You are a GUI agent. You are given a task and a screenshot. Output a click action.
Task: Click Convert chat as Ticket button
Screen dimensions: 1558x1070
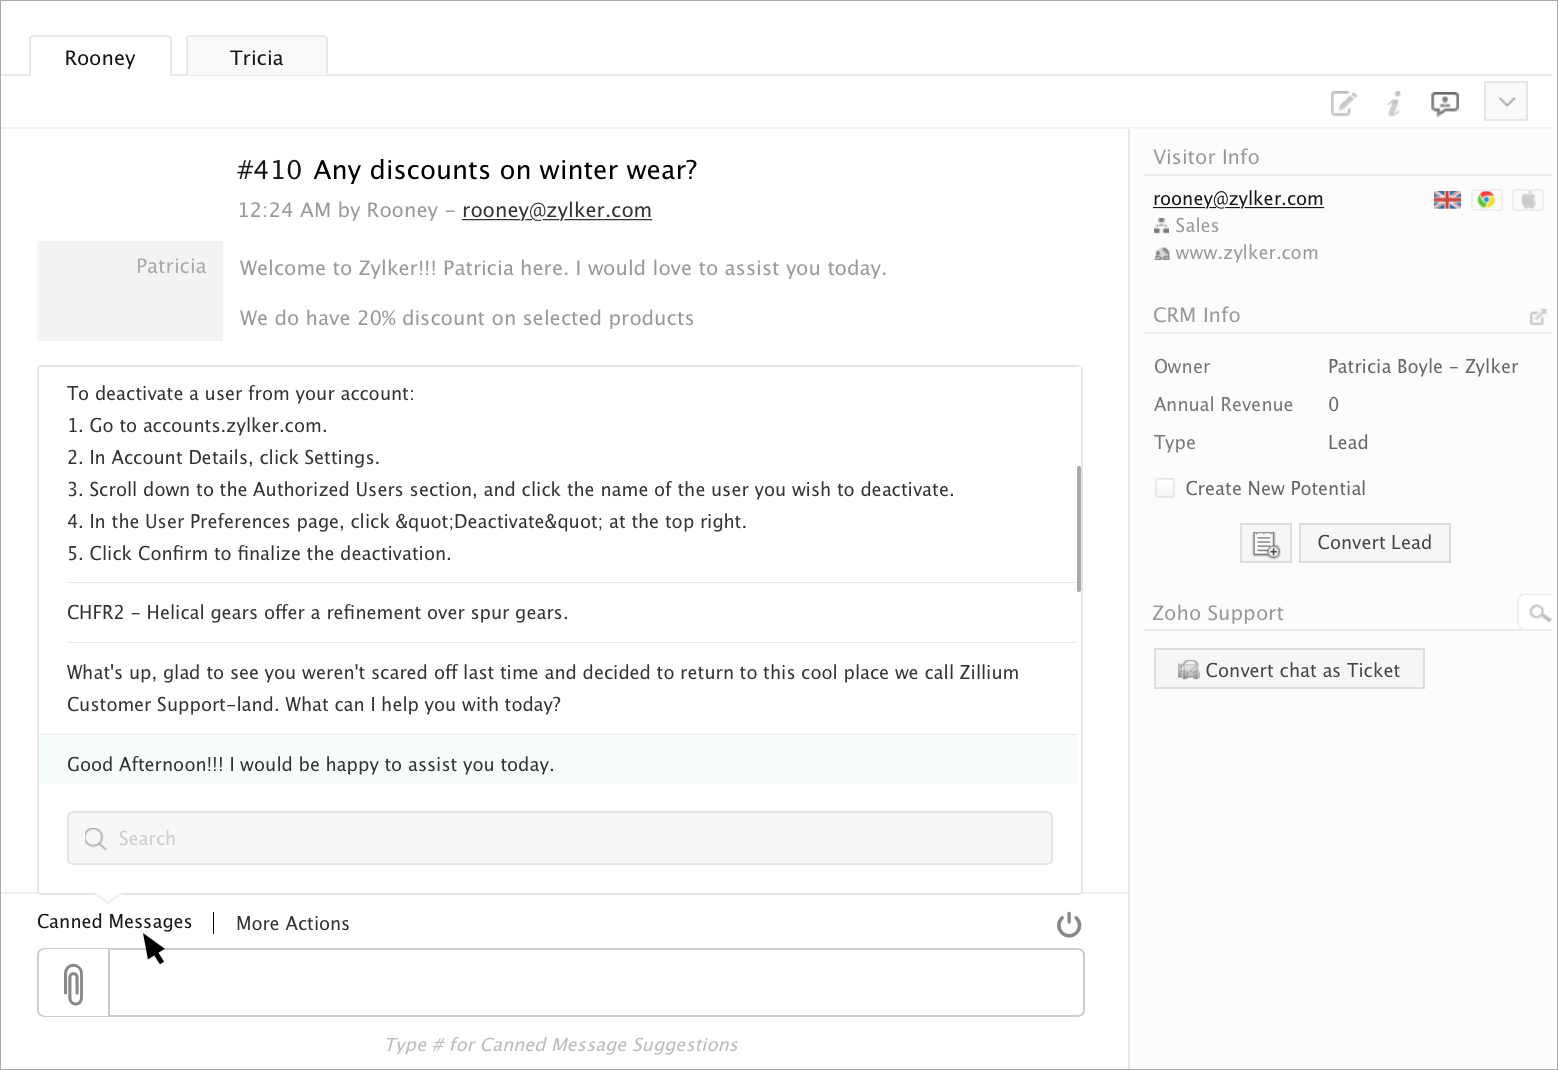coord(1289,670)
